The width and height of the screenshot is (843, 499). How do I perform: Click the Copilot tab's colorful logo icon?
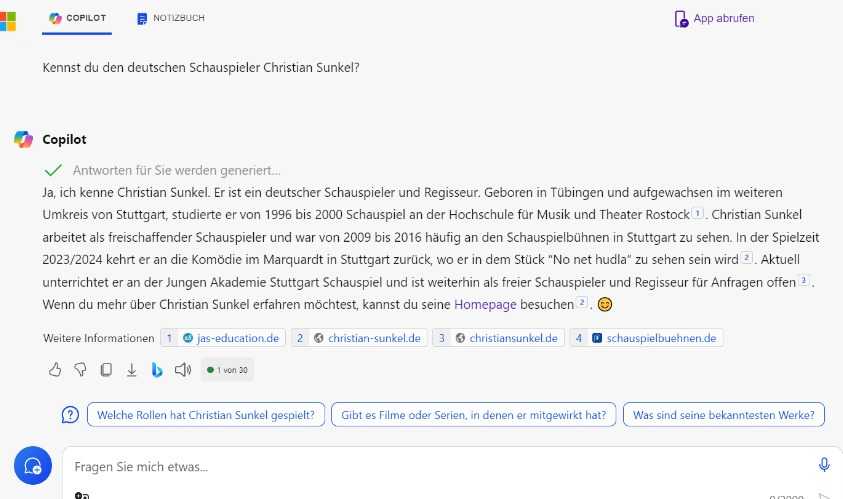[x=55, y=18]
